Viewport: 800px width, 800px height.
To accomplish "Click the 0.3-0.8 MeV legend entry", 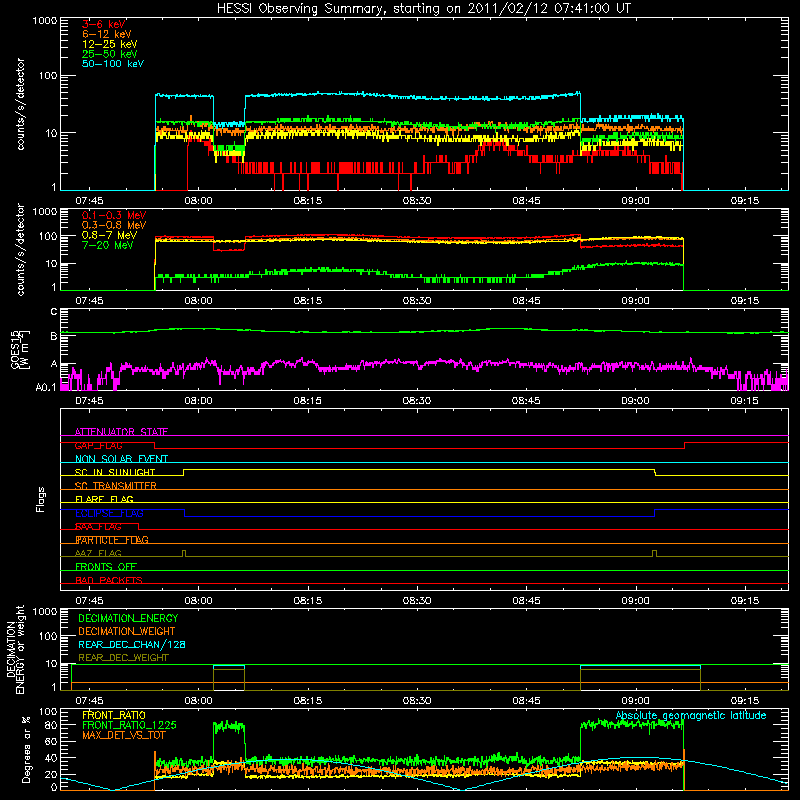I will coord(114,225).
